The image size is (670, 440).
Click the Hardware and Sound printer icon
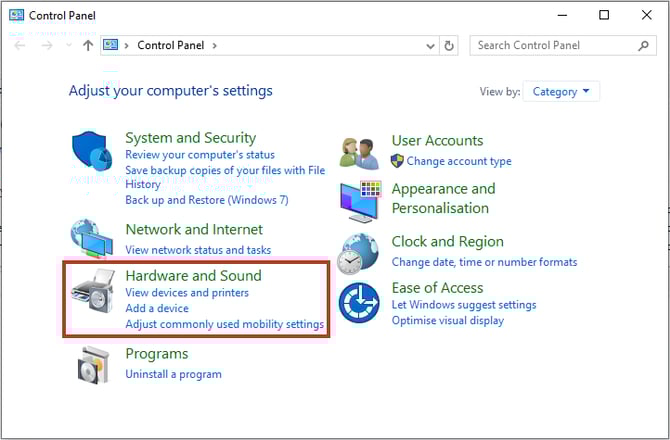point(94,293)
